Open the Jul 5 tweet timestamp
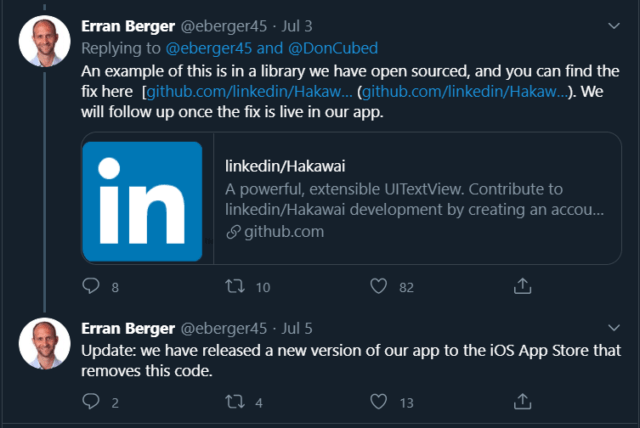The width and height of the screenshot is (640, 428). click(x=298, y=327)
